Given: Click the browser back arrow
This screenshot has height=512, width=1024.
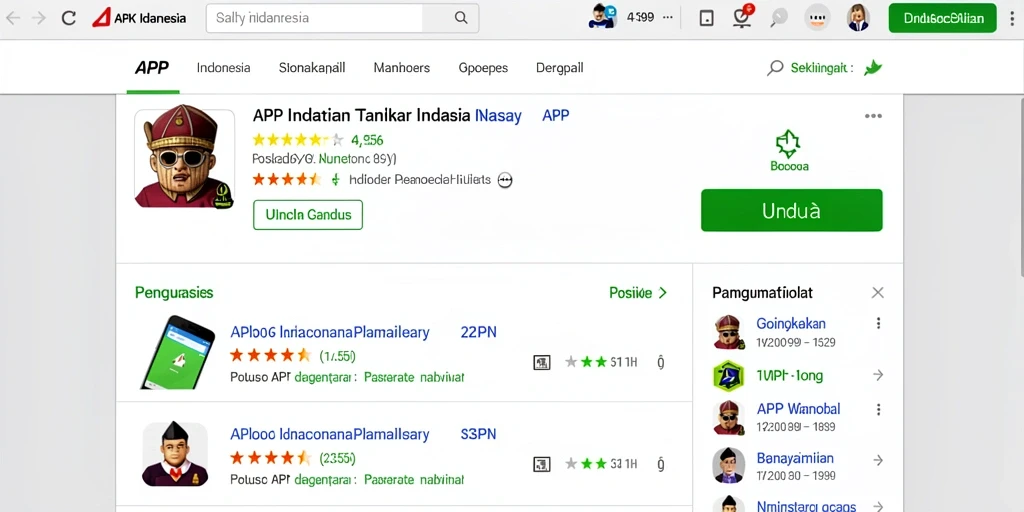Looking at the screenshot, I should coord(13,18).
